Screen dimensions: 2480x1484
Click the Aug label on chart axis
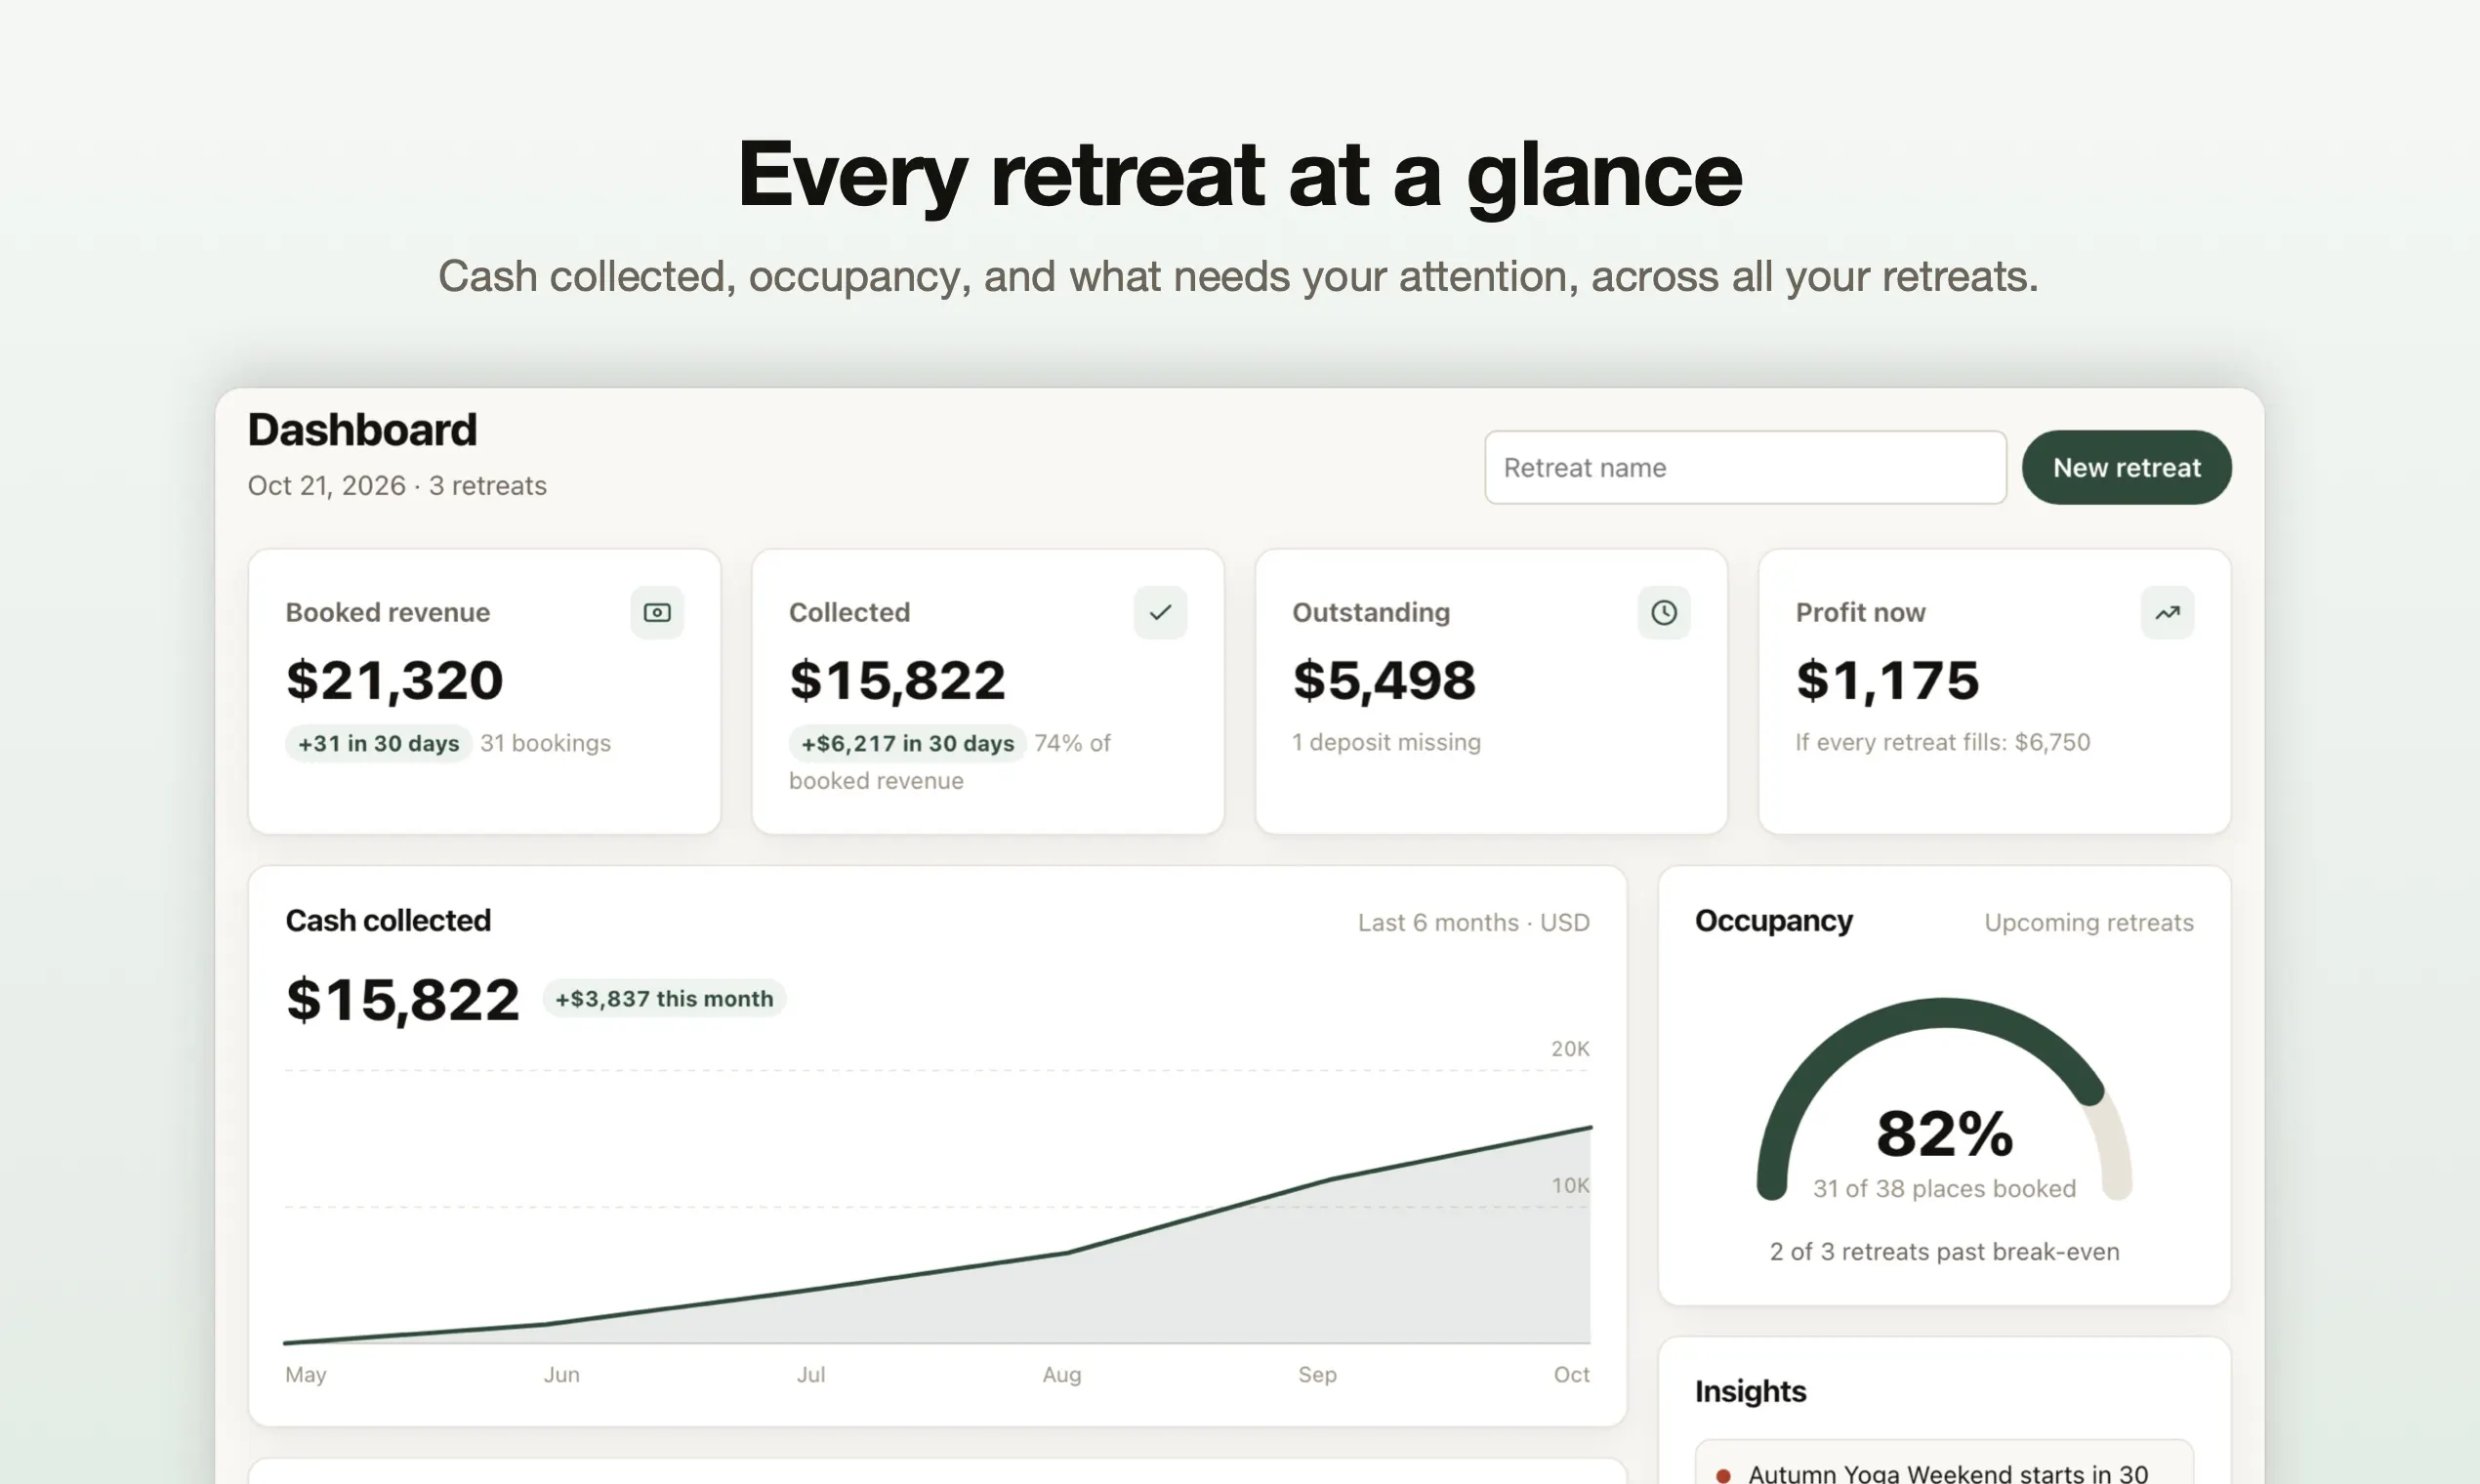[x=1061, y=1374]
